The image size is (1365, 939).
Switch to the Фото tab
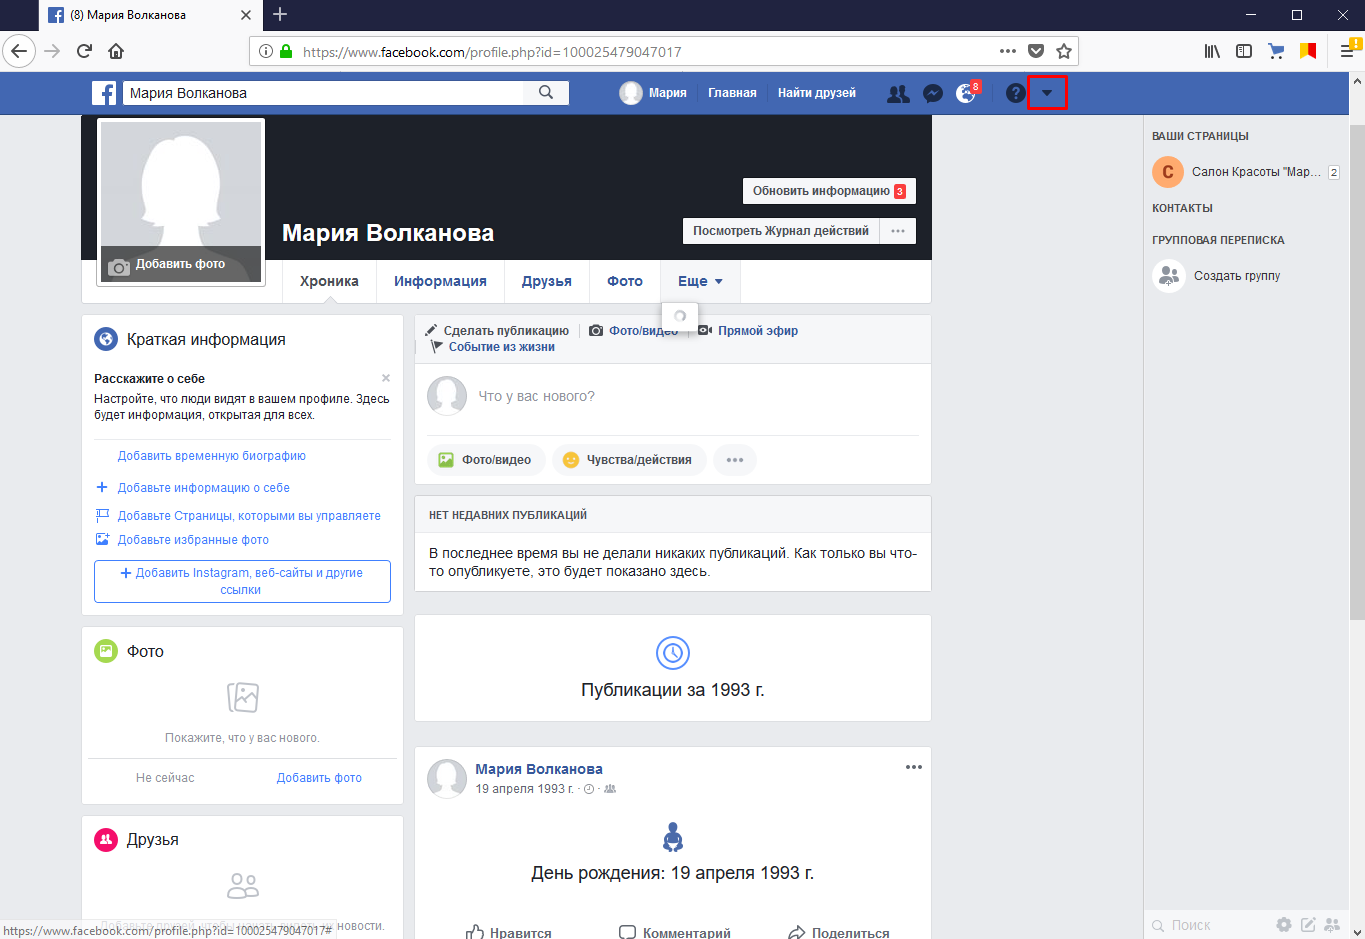pos(625,281)
